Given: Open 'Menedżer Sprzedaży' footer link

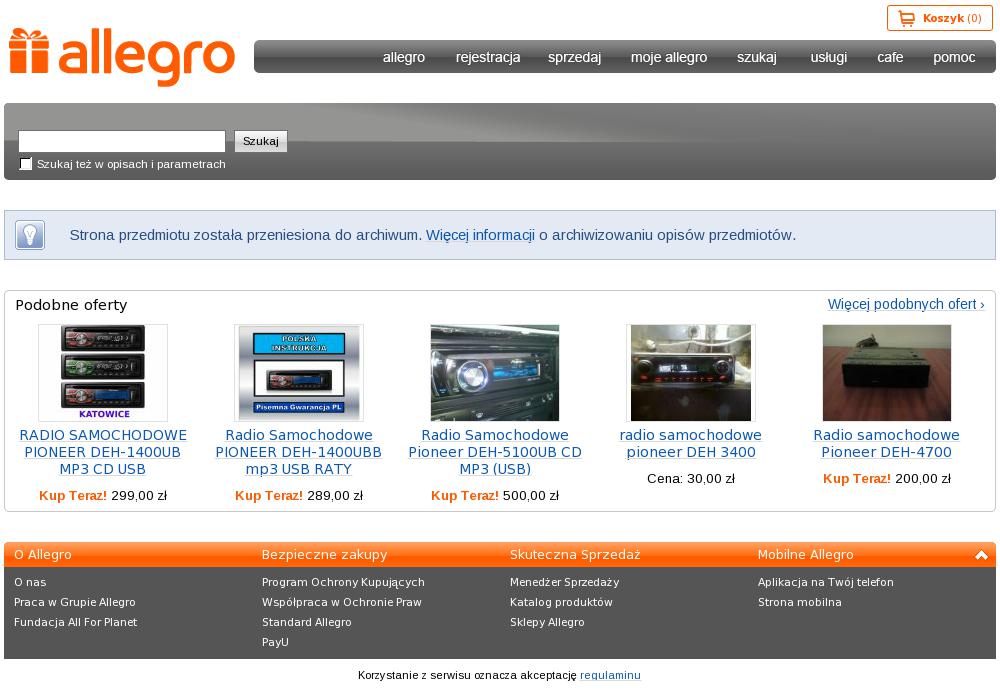Looking at the screenshot, I should 564,582.
